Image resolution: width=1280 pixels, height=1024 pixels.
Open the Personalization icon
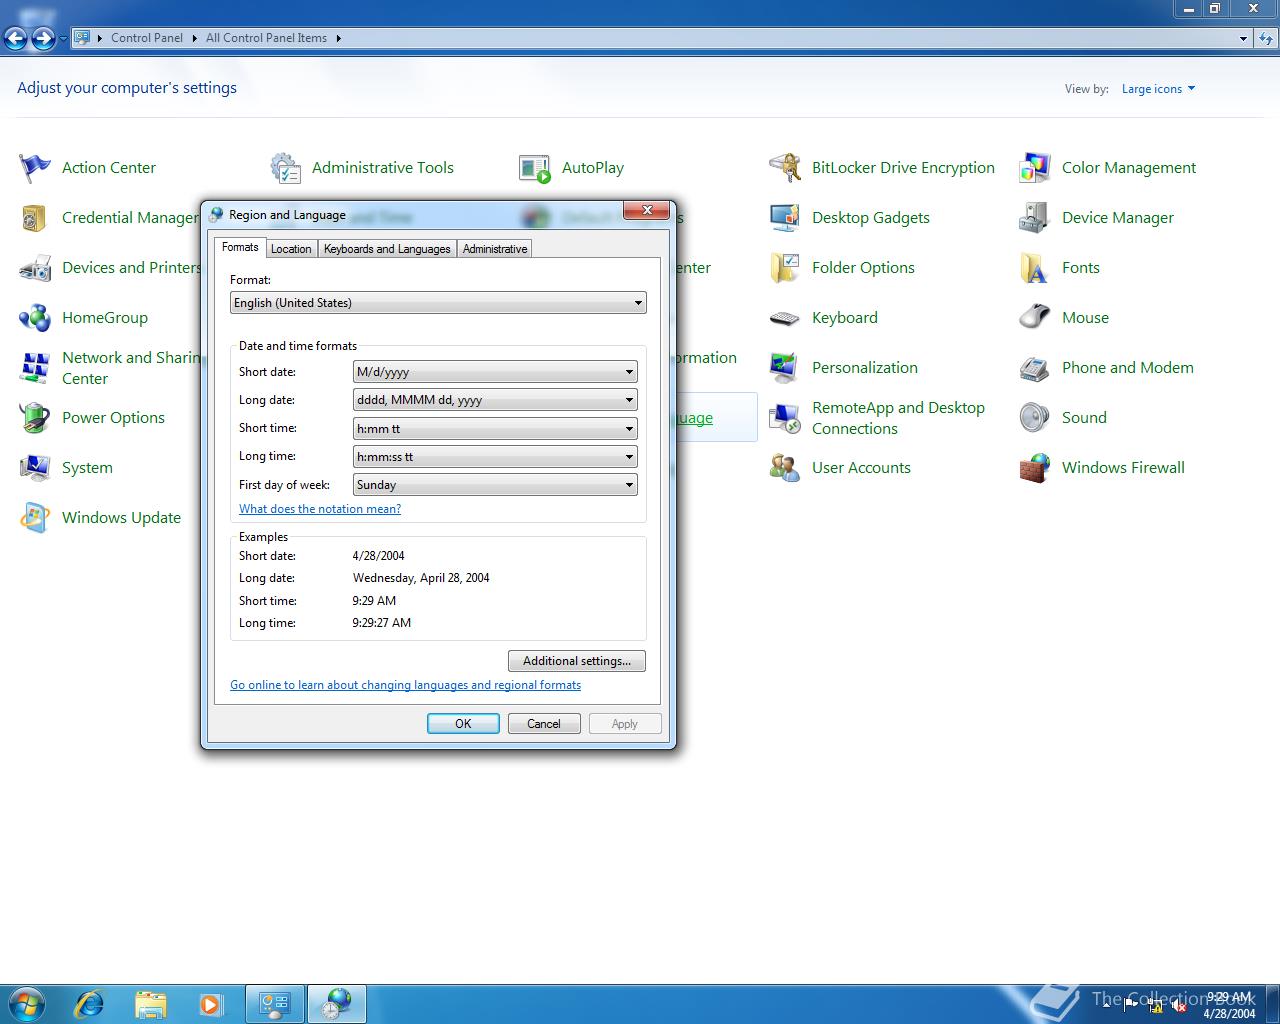(x=785, y=368)
